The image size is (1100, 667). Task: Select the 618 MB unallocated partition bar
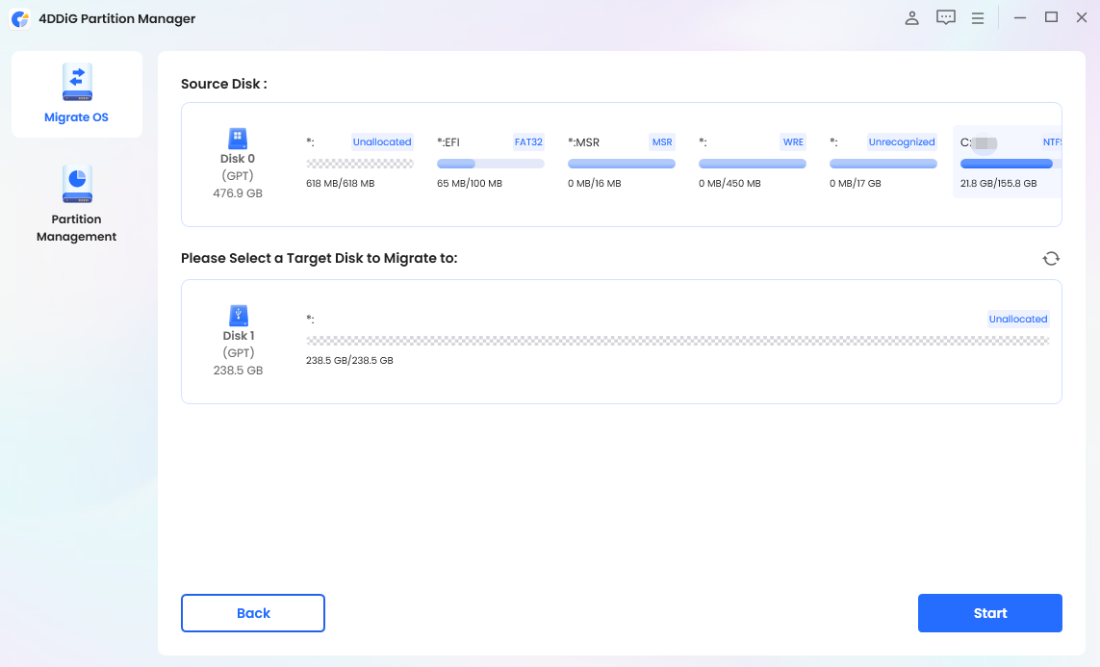[x=360, y=163]
